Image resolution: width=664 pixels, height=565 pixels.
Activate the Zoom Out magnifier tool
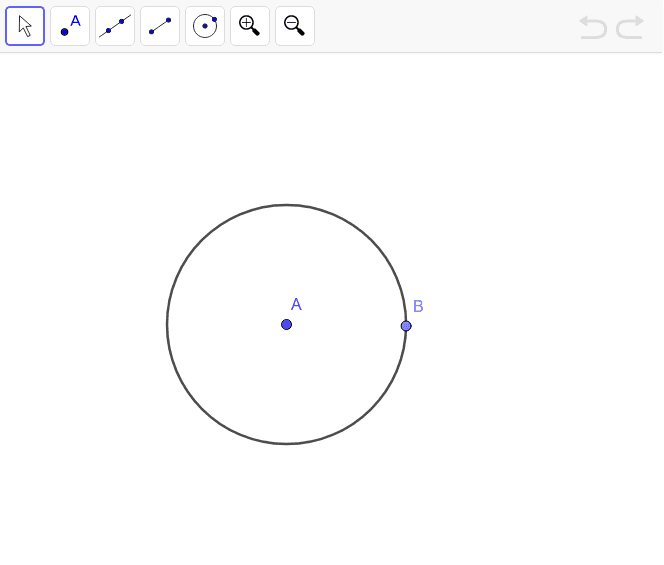click(295, 26)
